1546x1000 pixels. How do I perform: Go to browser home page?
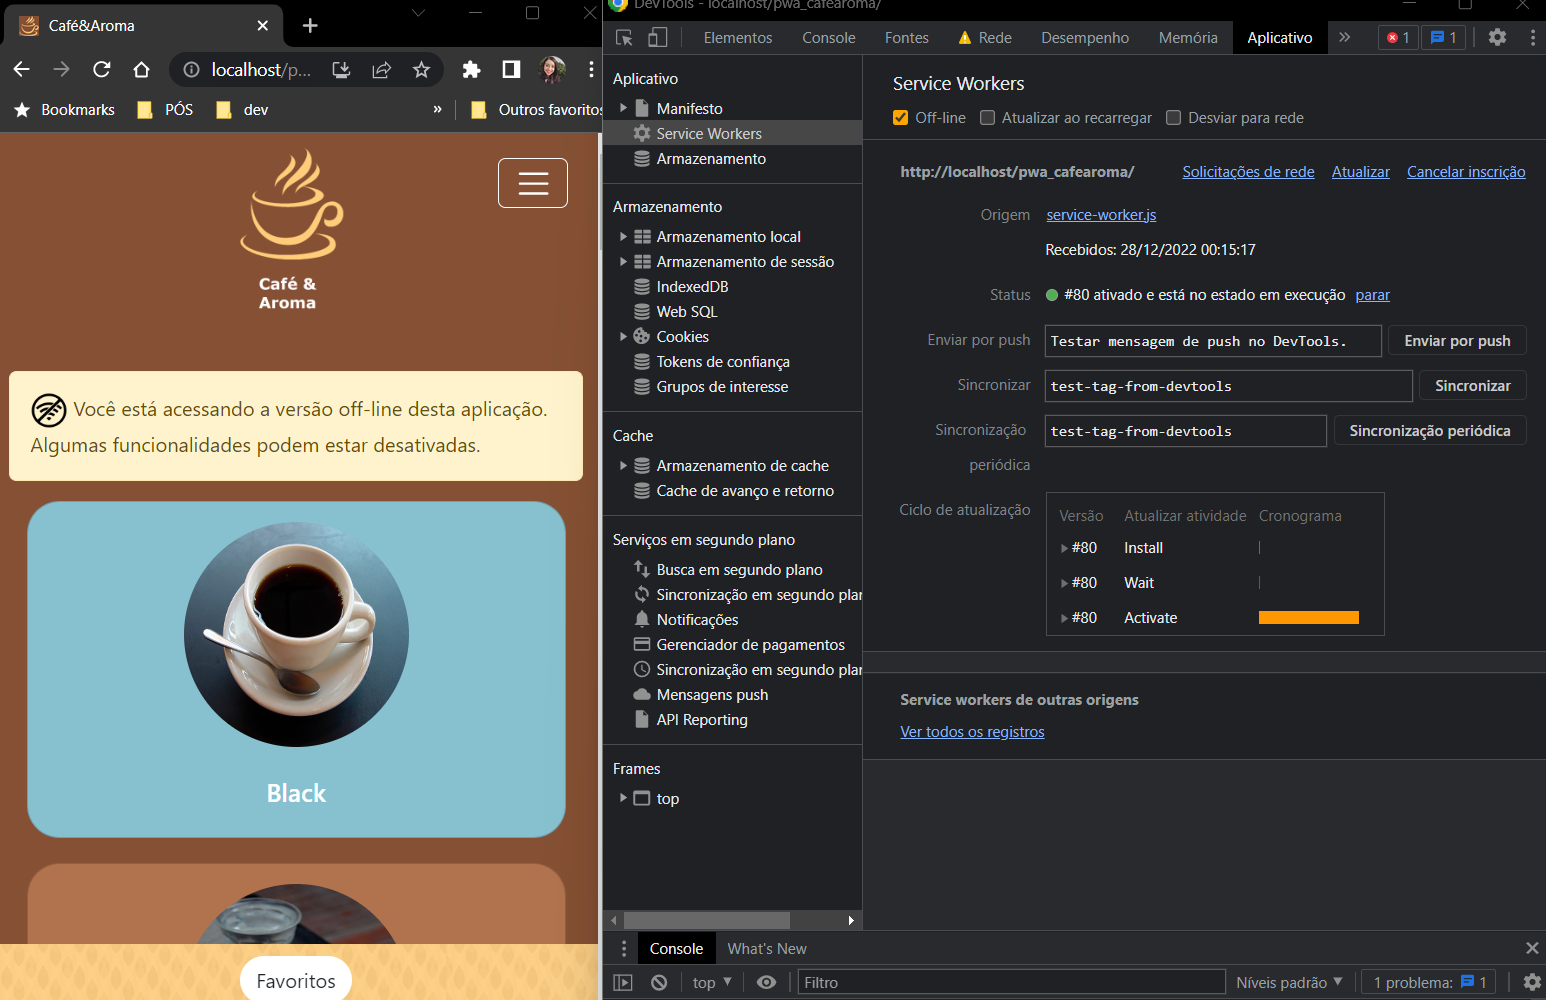pos(141,69)
